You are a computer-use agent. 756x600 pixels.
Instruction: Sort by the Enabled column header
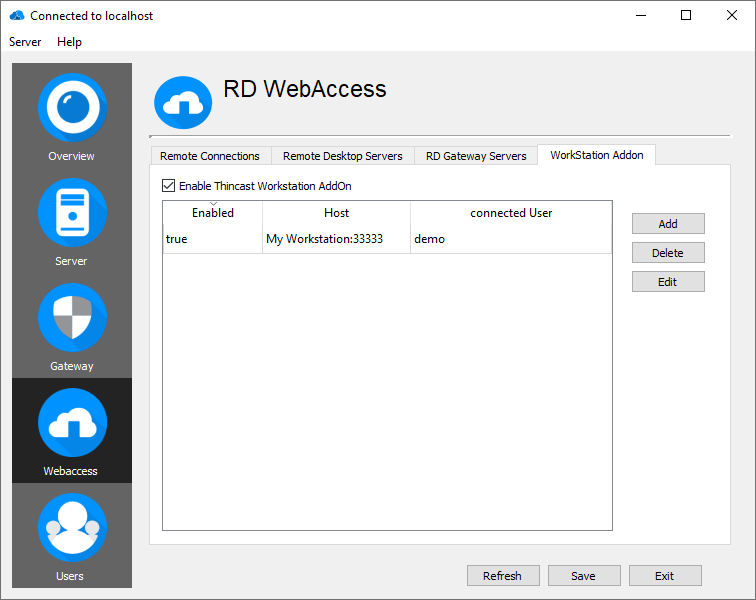click(x=213, y=213)
